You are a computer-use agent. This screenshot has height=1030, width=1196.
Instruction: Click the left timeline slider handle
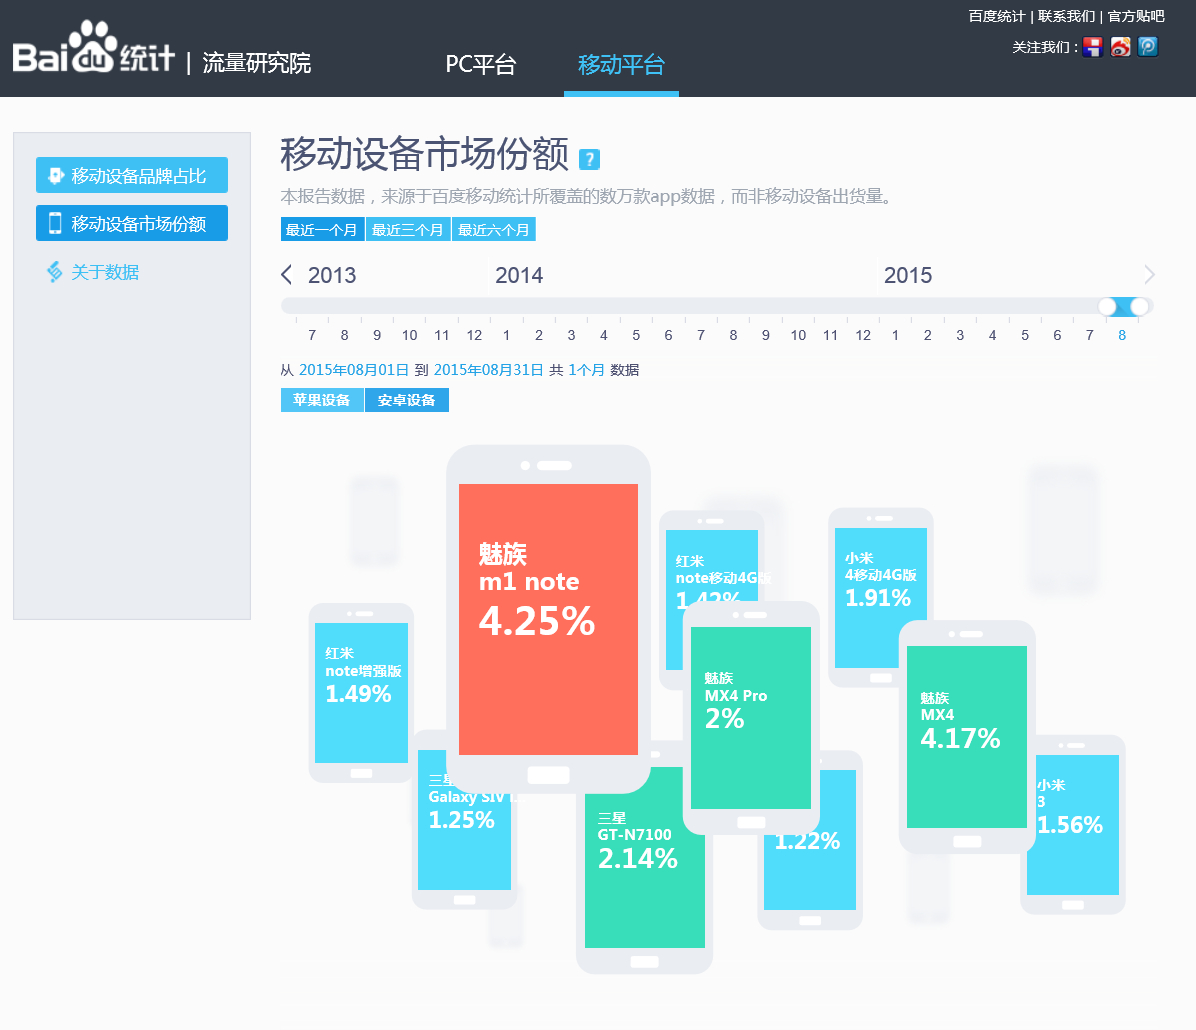click(x=1108, y=307)
